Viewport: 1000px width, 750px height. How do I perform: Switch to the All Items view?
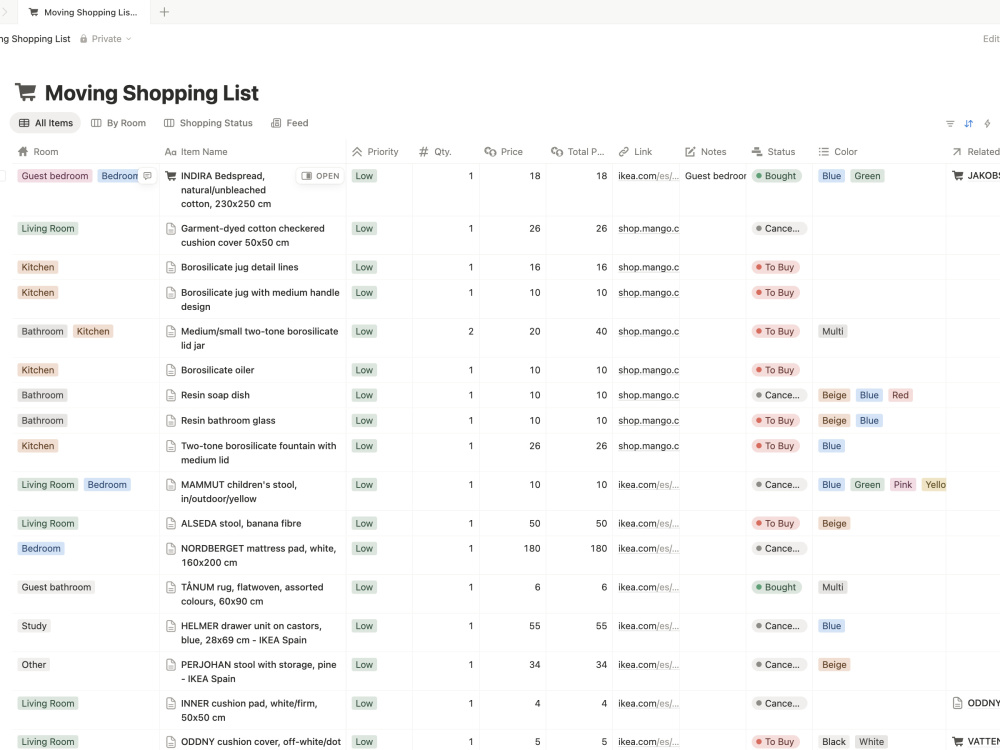45,123
